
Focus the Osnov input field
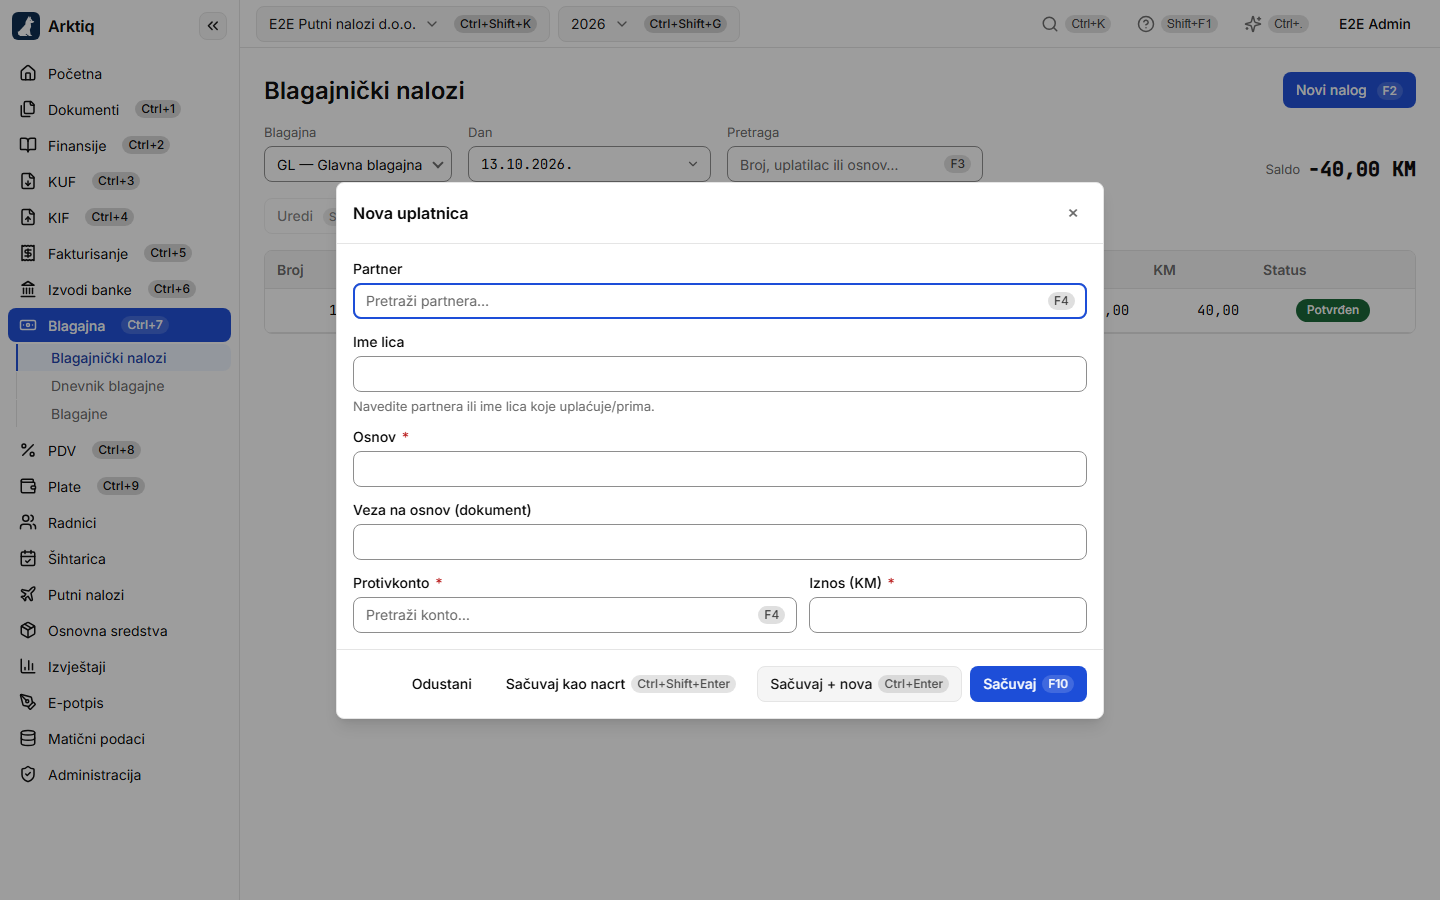(720, 469)
